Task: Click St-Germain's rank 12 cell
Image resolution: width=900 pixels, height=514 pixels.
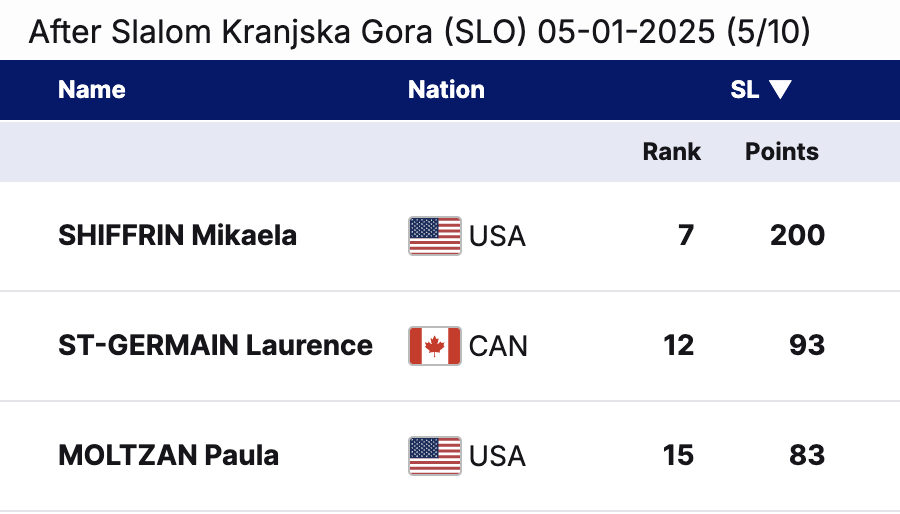Action: [x=678, y=346]
